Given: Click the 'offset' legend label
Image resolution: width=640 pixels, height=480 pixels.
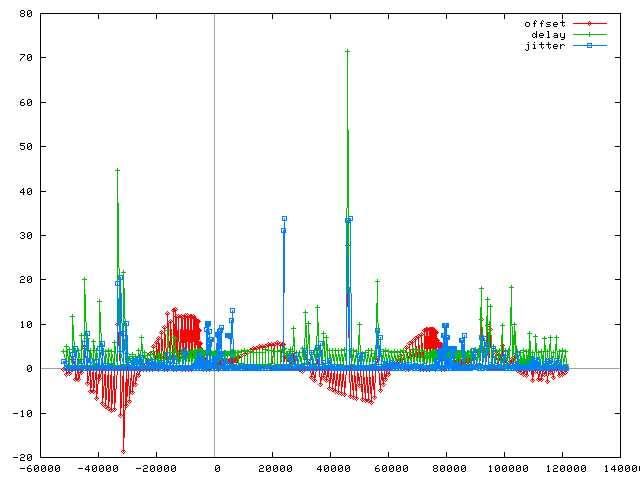Looking at the screenshot, I should point(545,24).
